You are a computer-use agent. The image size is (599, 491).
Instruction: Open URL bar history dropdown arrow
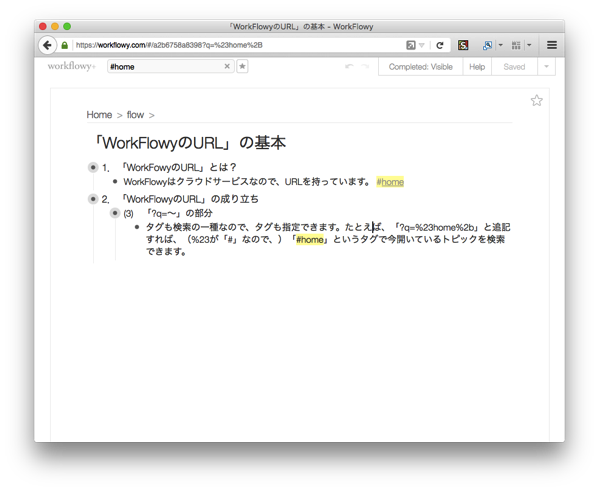click(422, 45)
